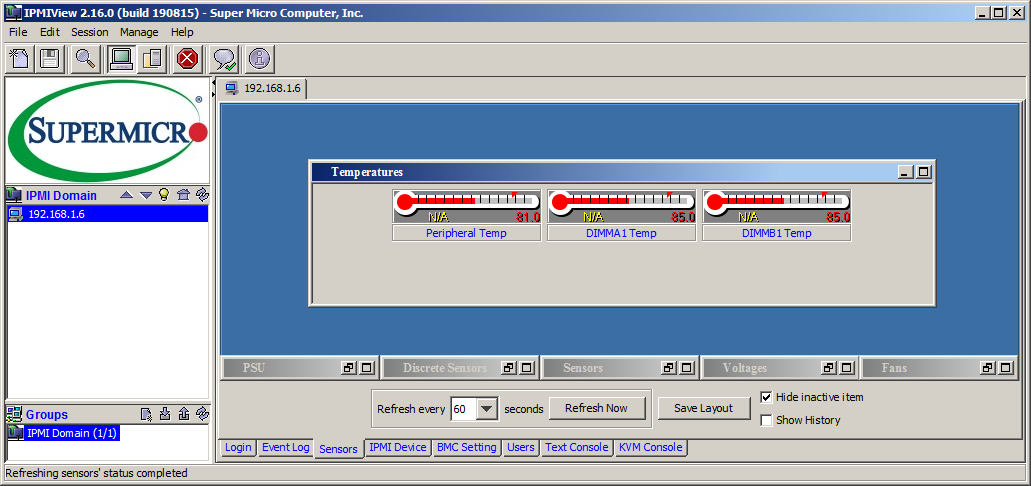Screen dimensions: 1031x486
Task: Switch to the KVM Console tab
Action: pos(650,447)
